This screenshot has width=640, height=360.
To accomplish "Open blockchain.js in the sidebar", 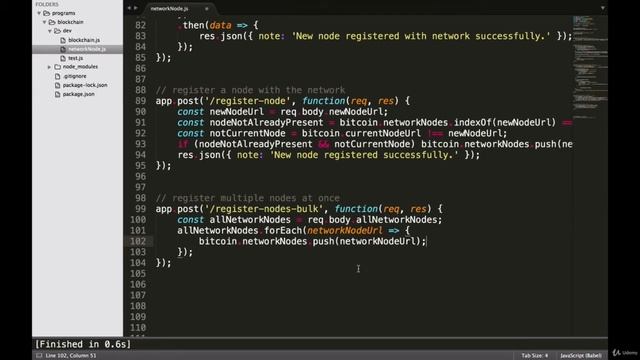I will [x=84, y=40].
